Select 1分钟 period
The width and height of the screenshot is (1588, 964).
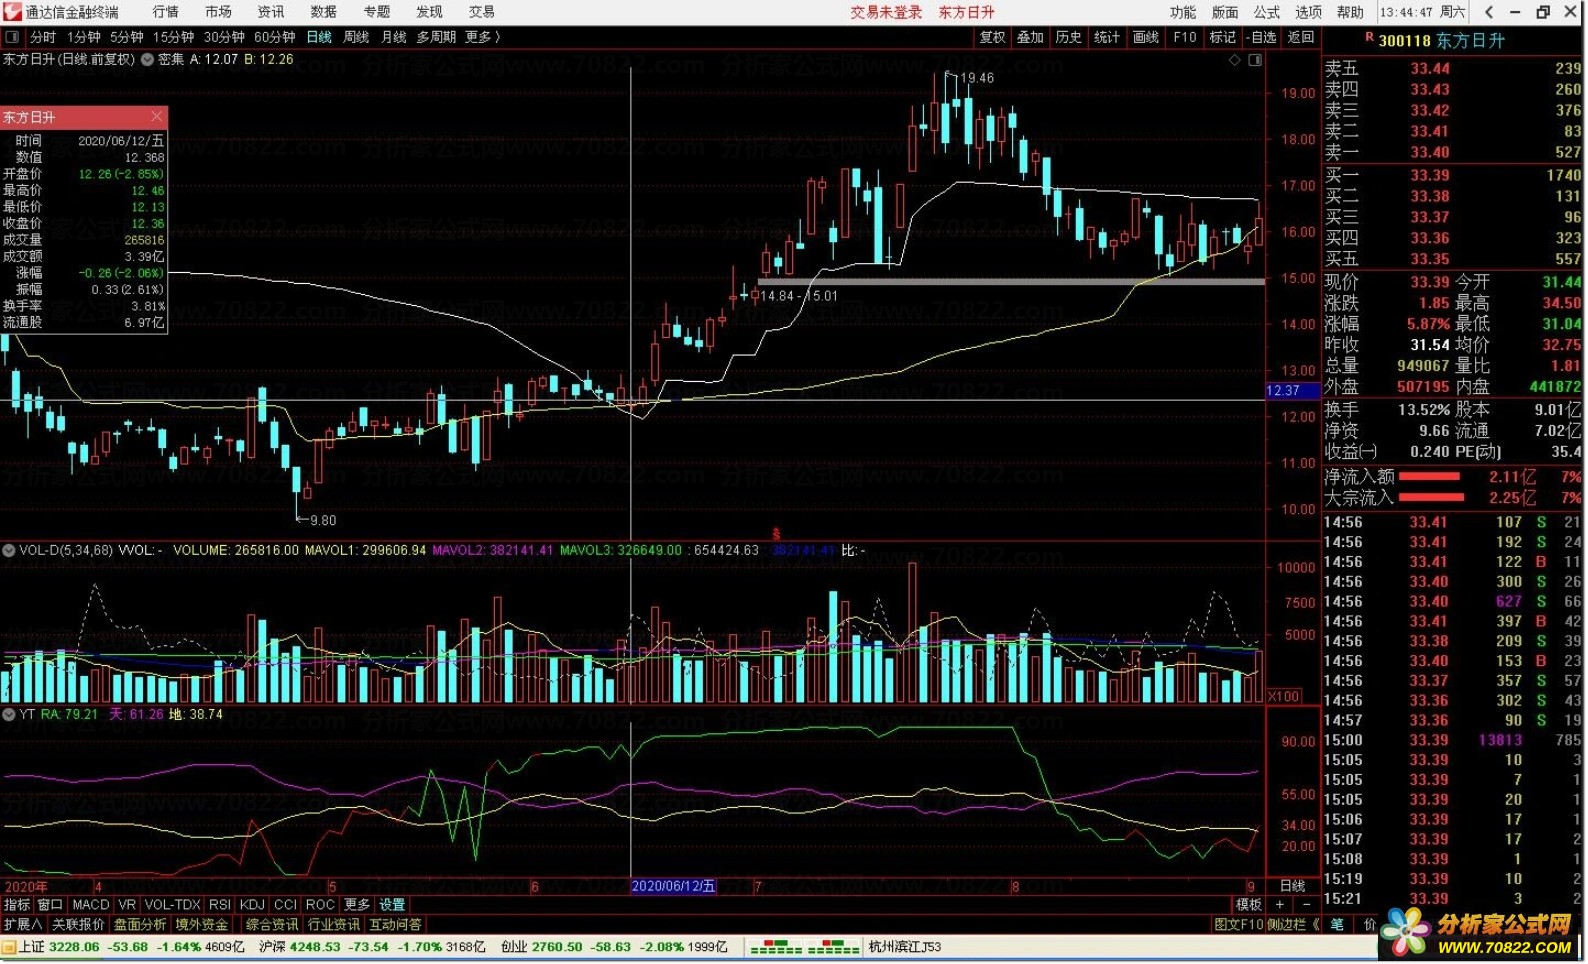[x=84, y=37]
